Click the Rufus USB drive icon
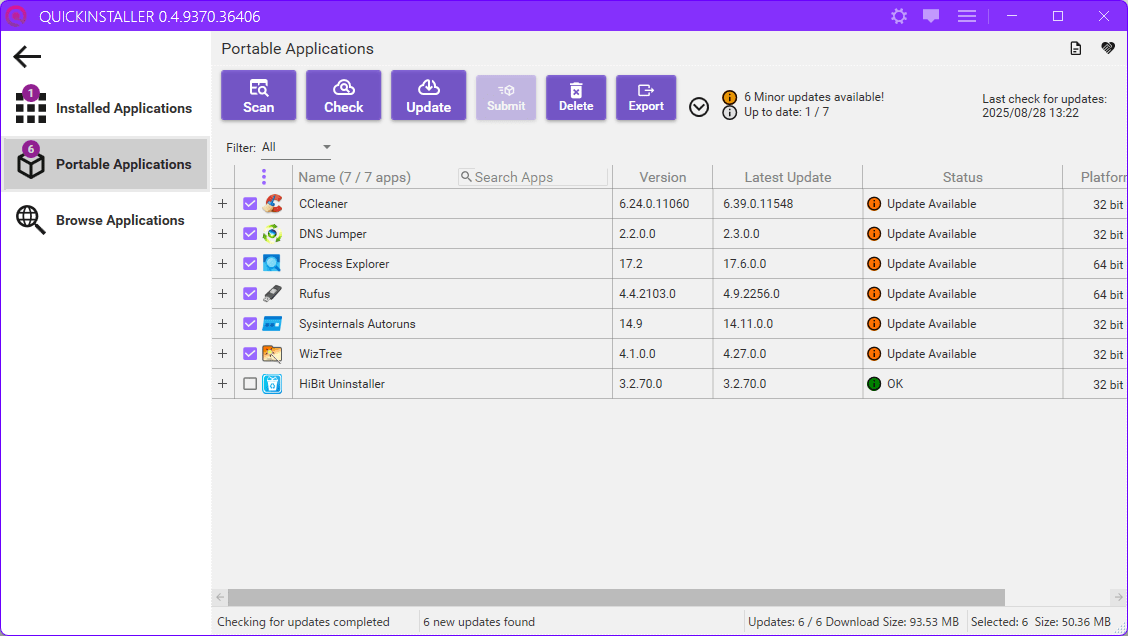Screen dimensions: 1128x636 tap(272, 294)
